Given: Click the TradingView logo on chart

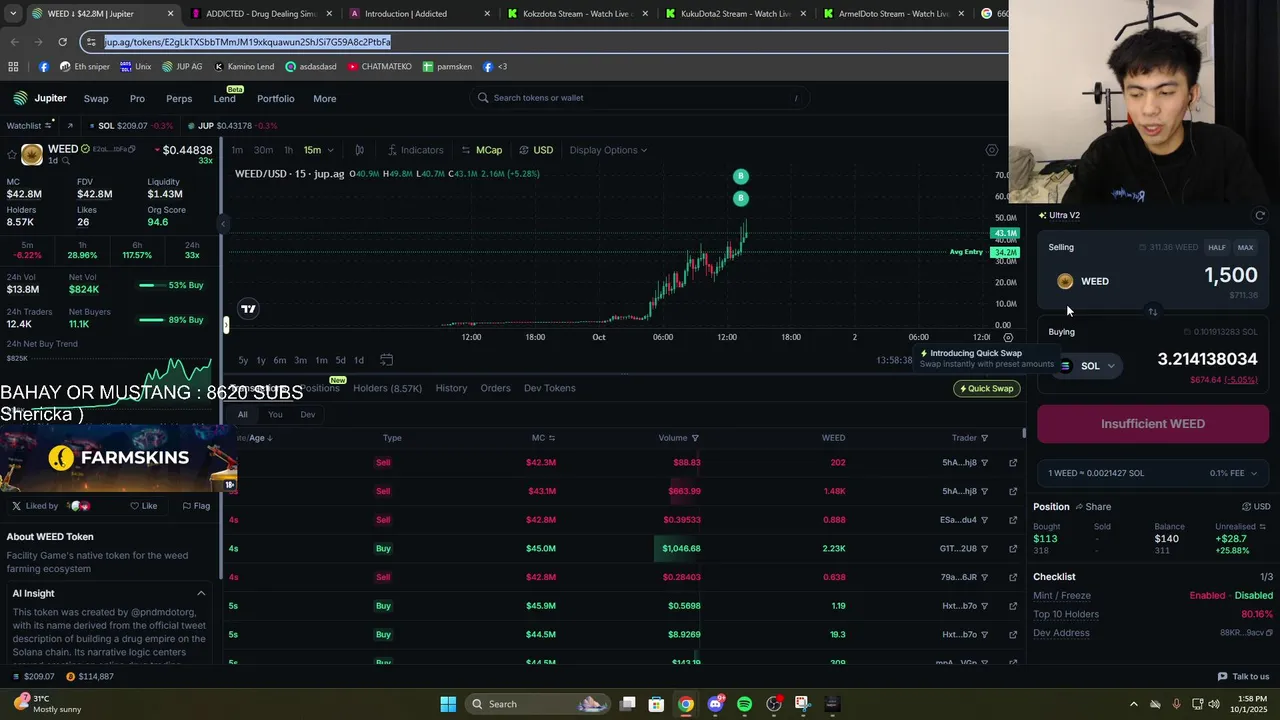Looking at the screenshot, I should tap(248, 309).
